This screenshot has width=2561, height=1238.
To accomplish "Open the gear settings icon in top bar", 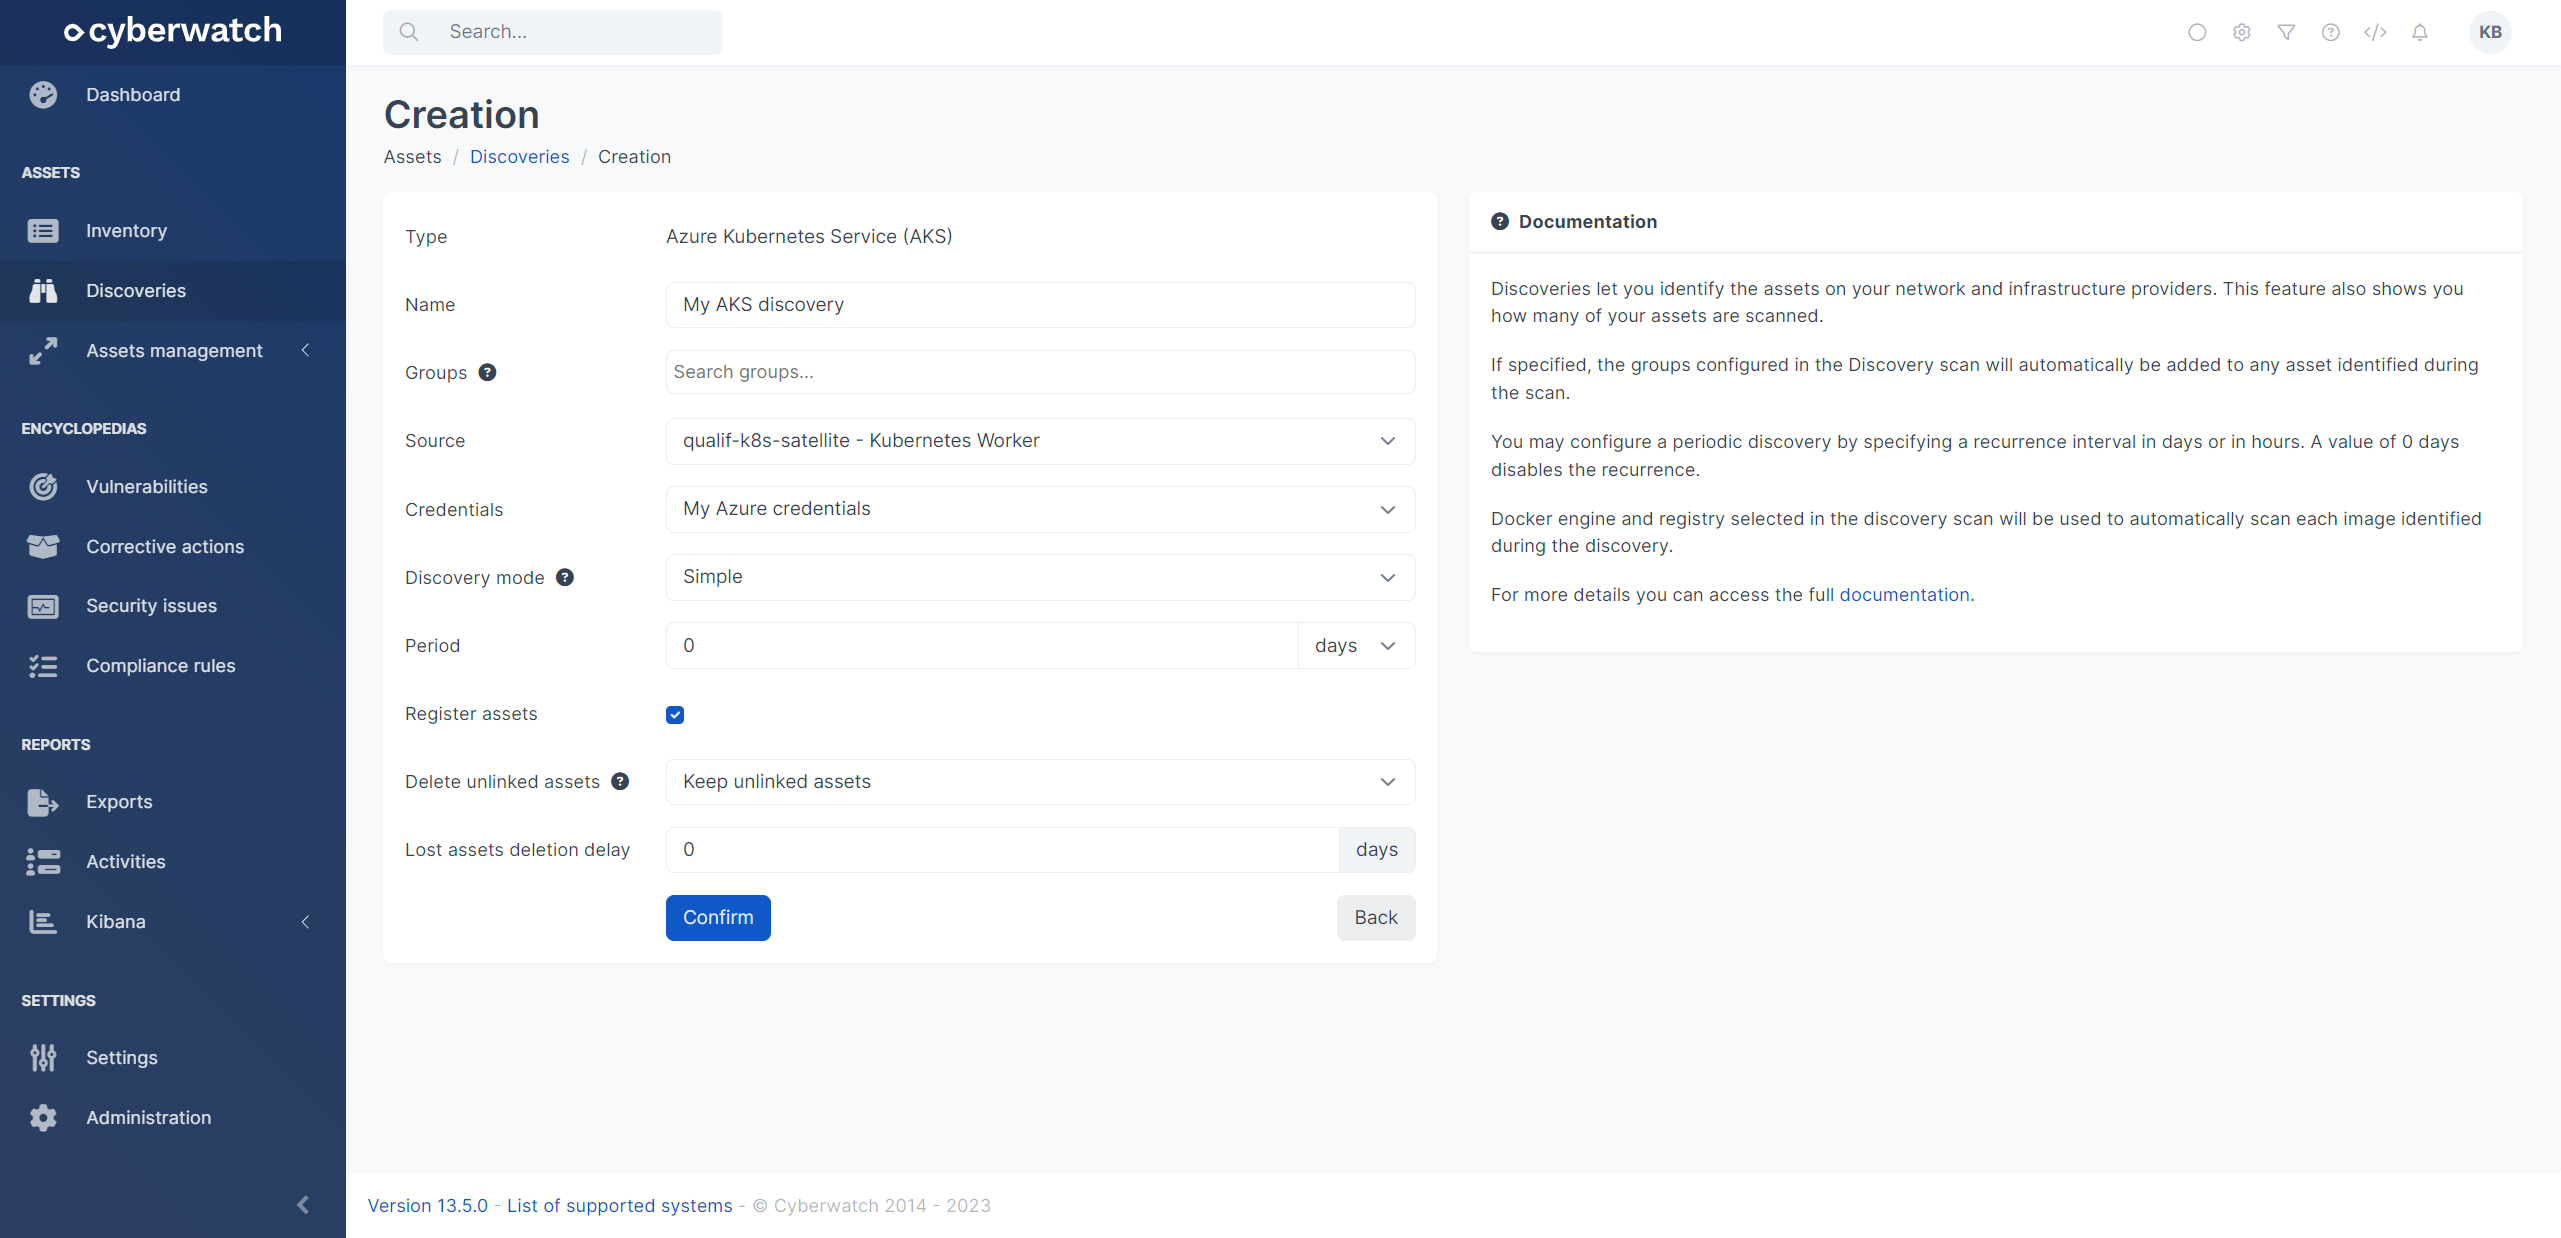I will click(2242, 32).
